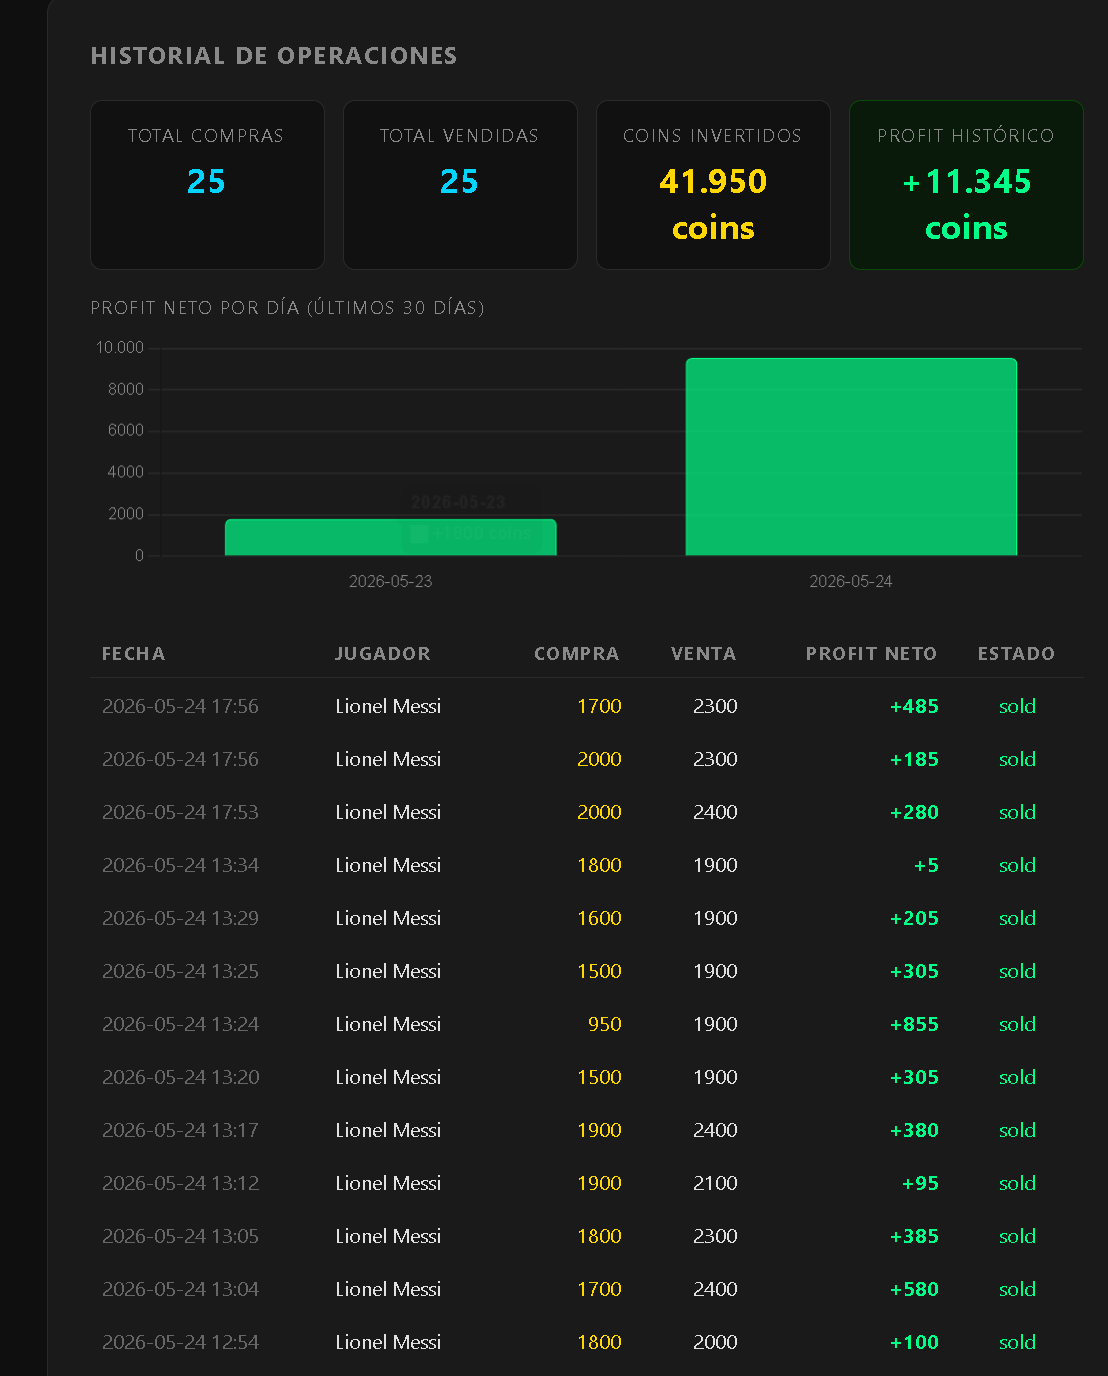Select the TOTAL VENDIDAS card showing 25
The image size is (1108, 1376).
click(x=460, y=185)
